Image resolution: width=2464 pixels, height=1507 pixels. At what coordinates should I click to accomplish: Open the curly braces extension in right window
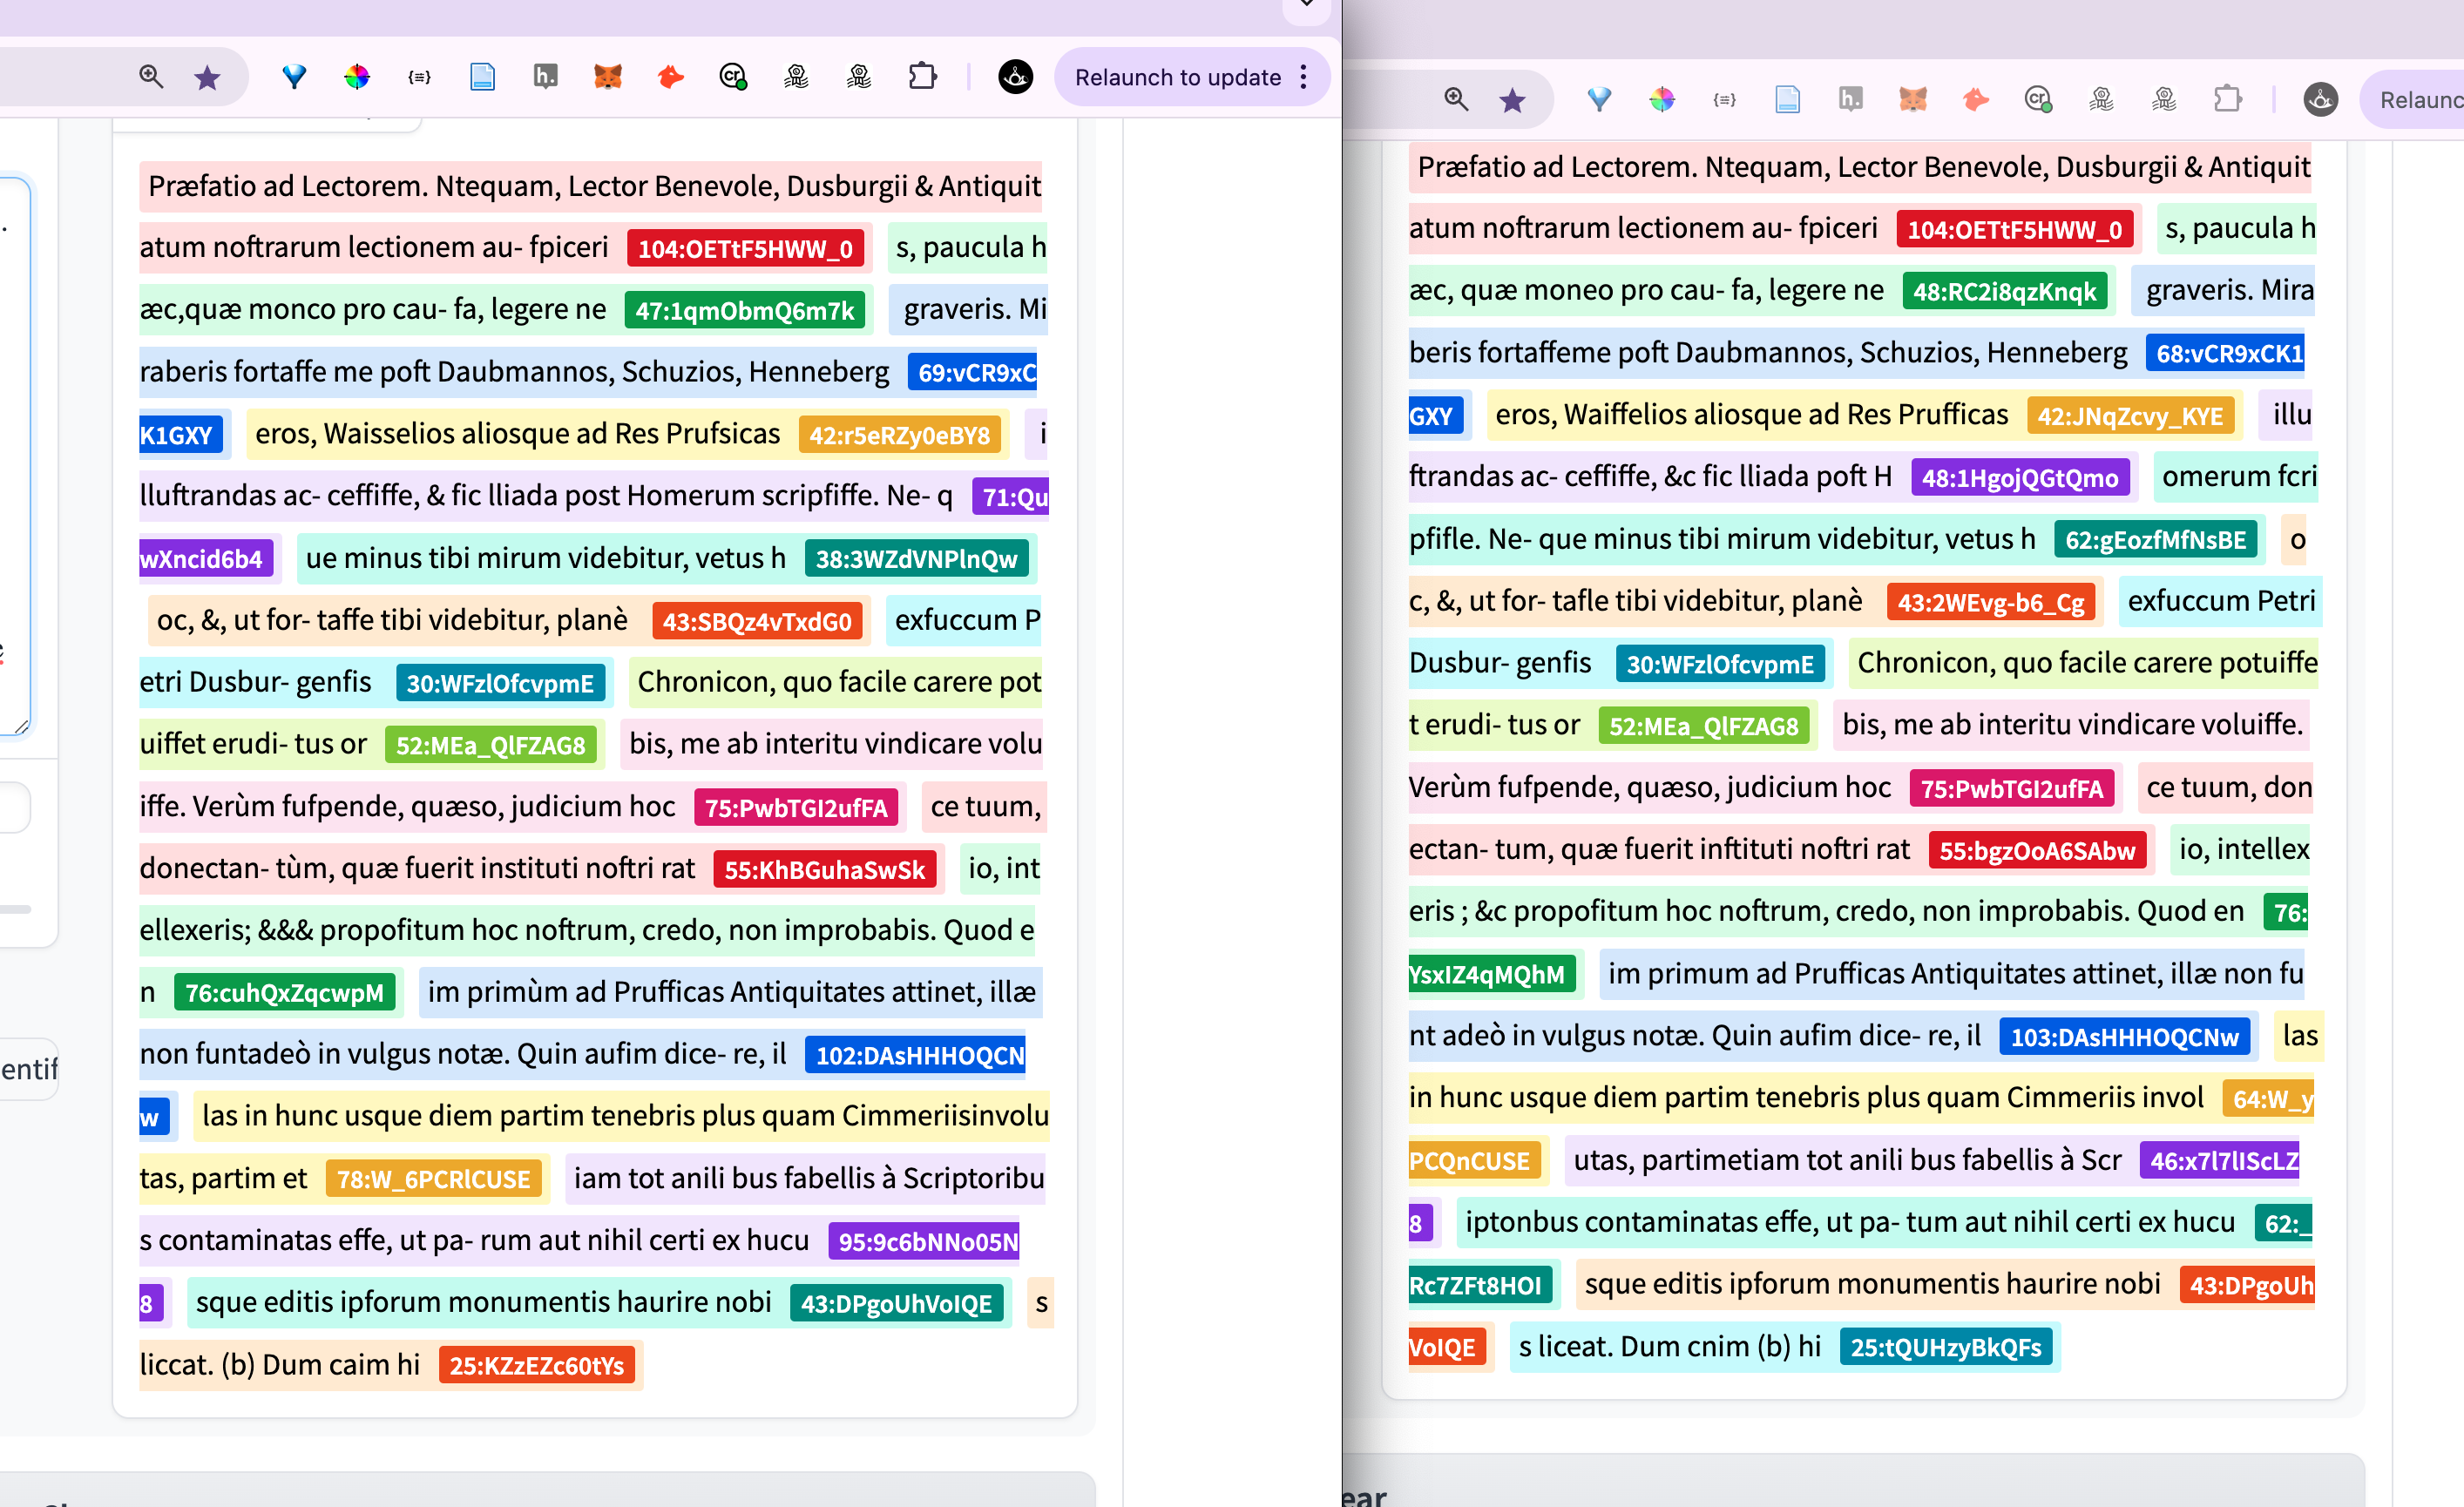(x=1725, y=99)
